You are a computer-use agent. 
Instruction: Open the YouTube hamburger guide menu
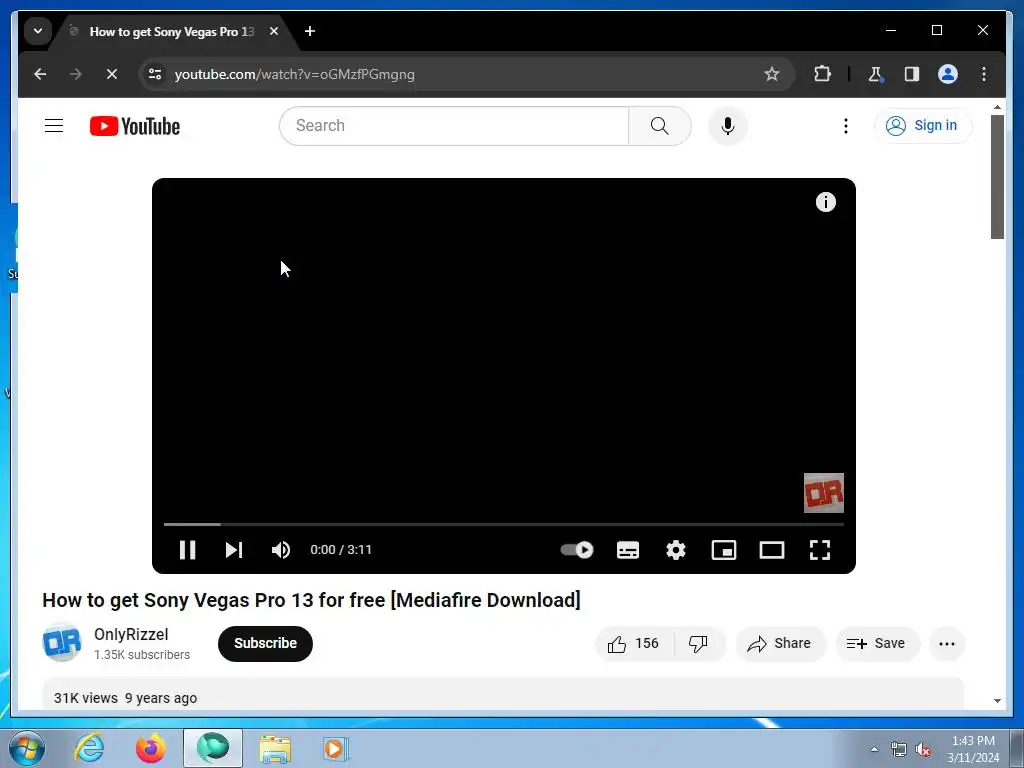tap(54, 125)
